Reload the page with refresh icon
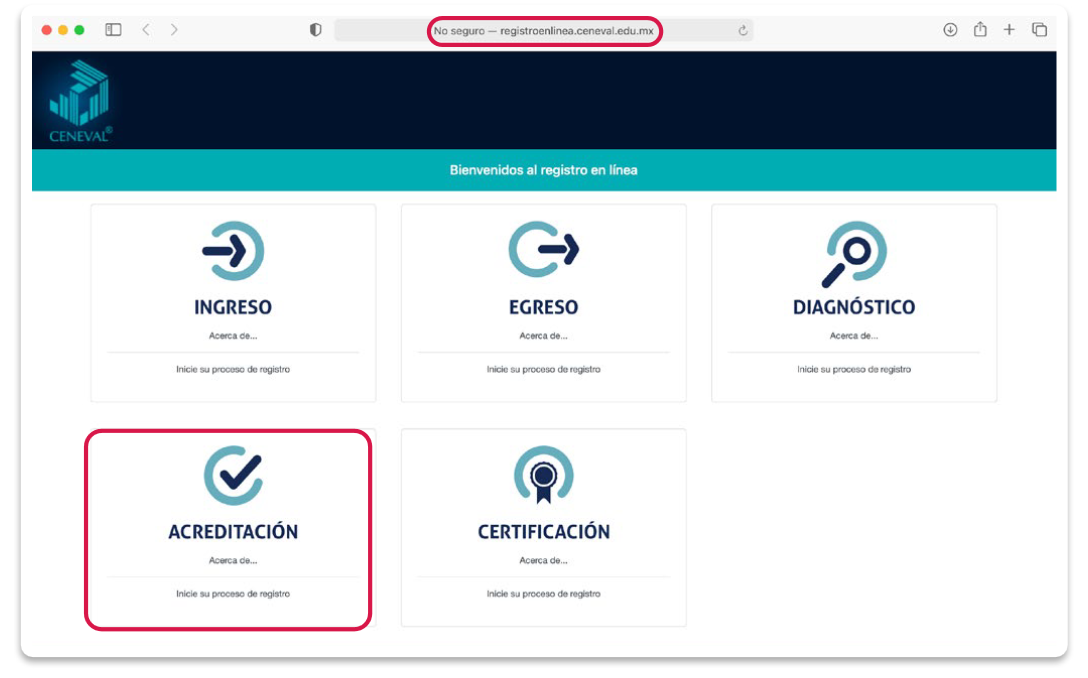The height and width of the screenshot is (678, 1088). click(x=742, y=31)
